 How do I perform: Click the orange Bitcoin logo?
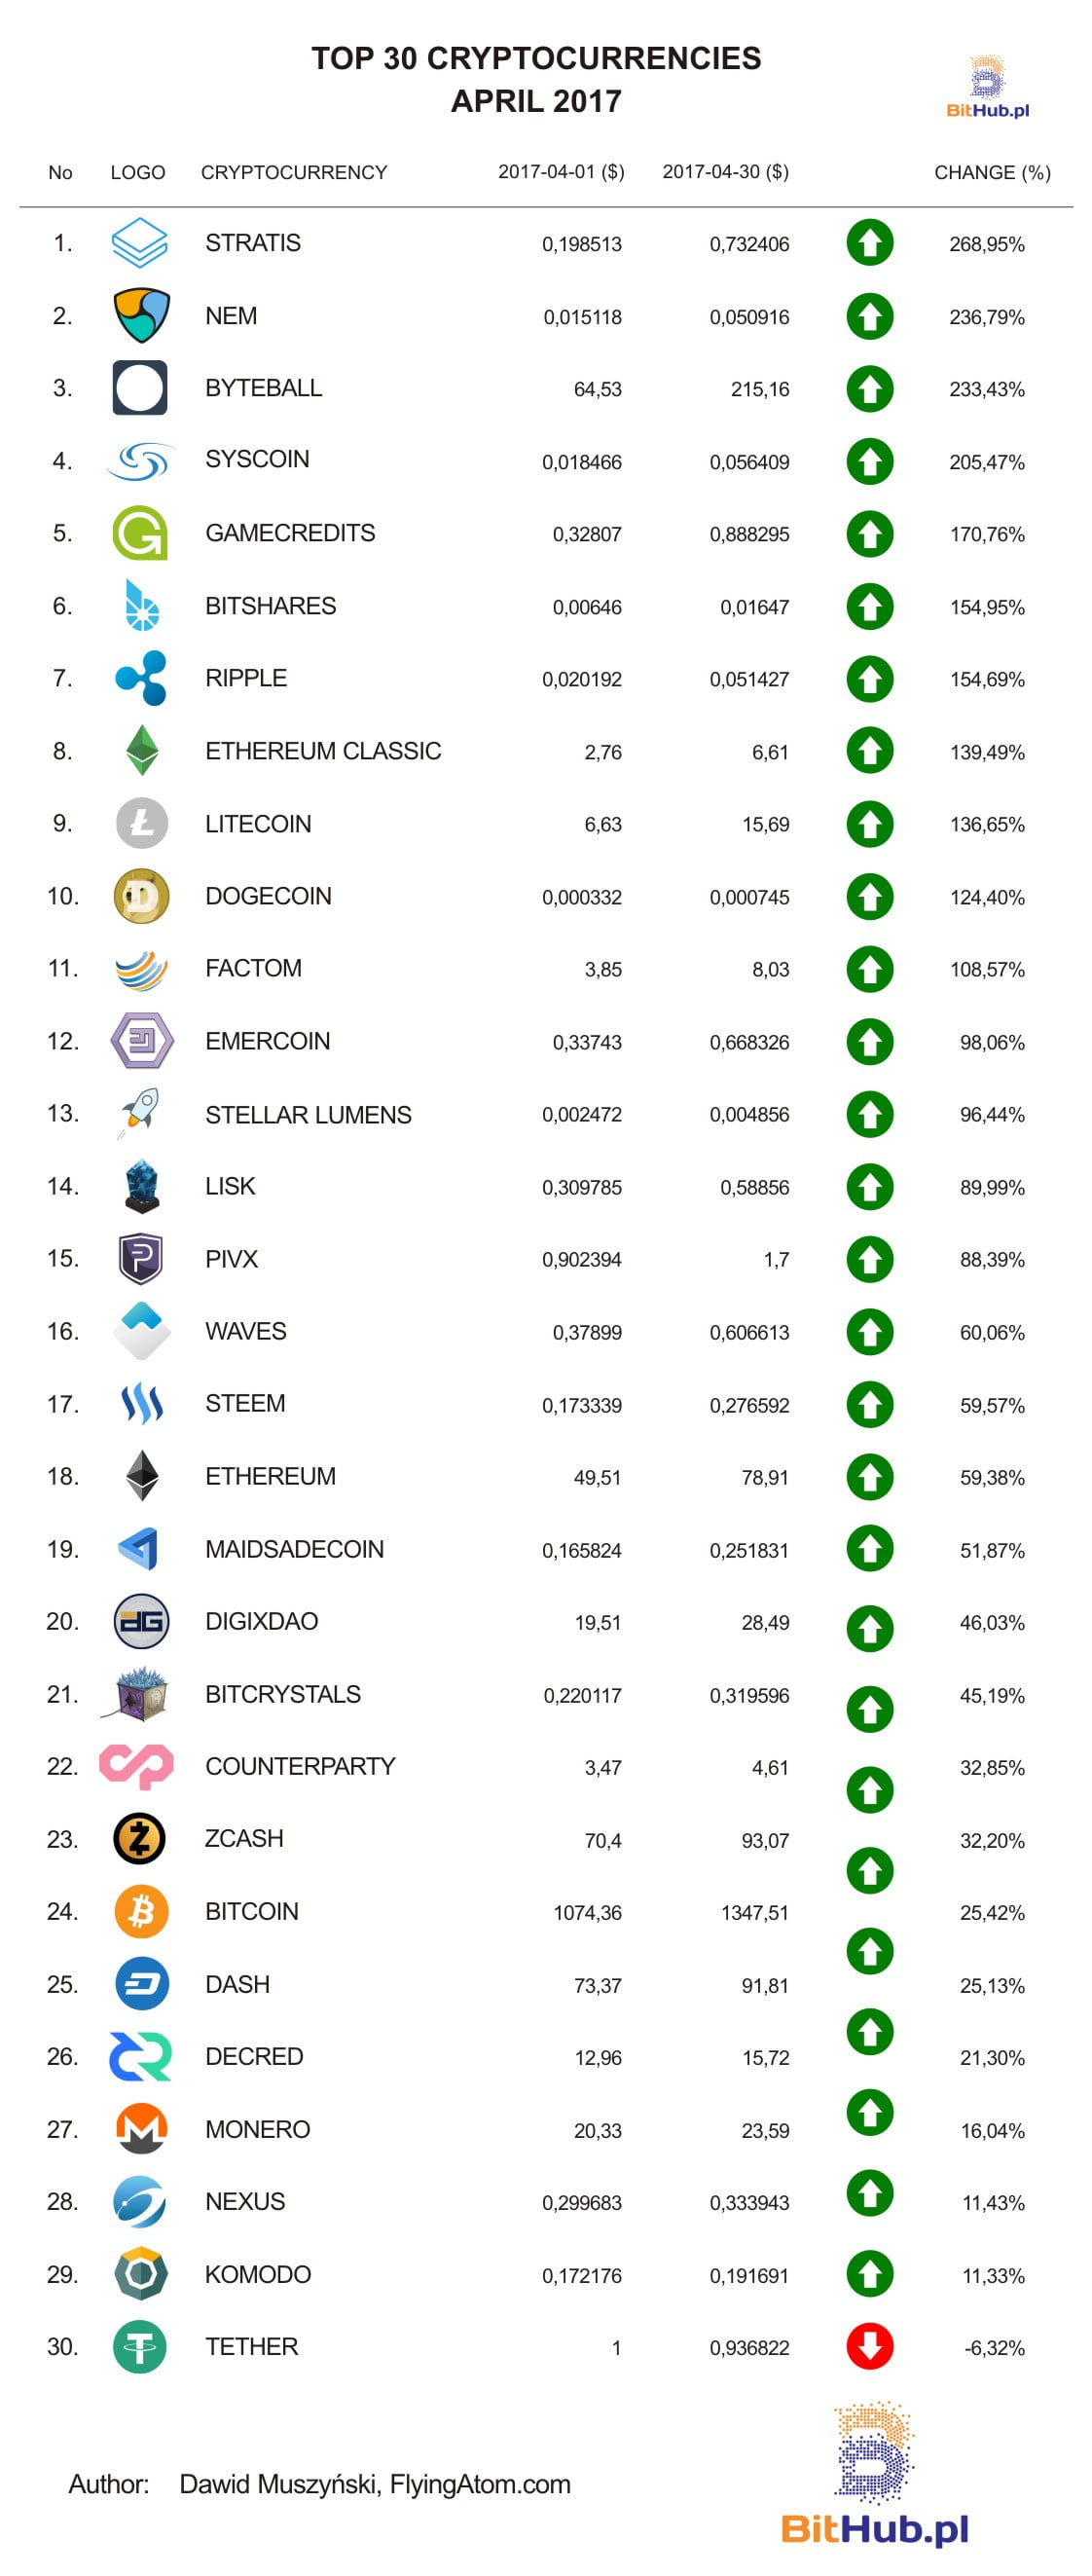coord(141,1911)
